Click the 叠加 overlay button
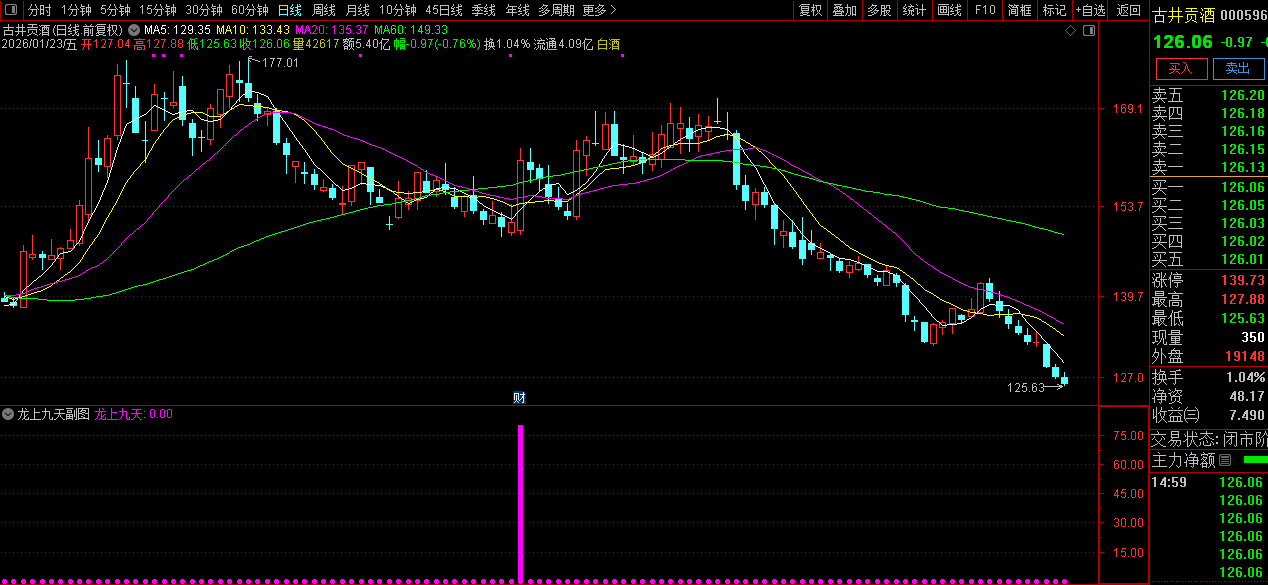Viewport: 1268px width, 585px height. click(x=845, y=10)
